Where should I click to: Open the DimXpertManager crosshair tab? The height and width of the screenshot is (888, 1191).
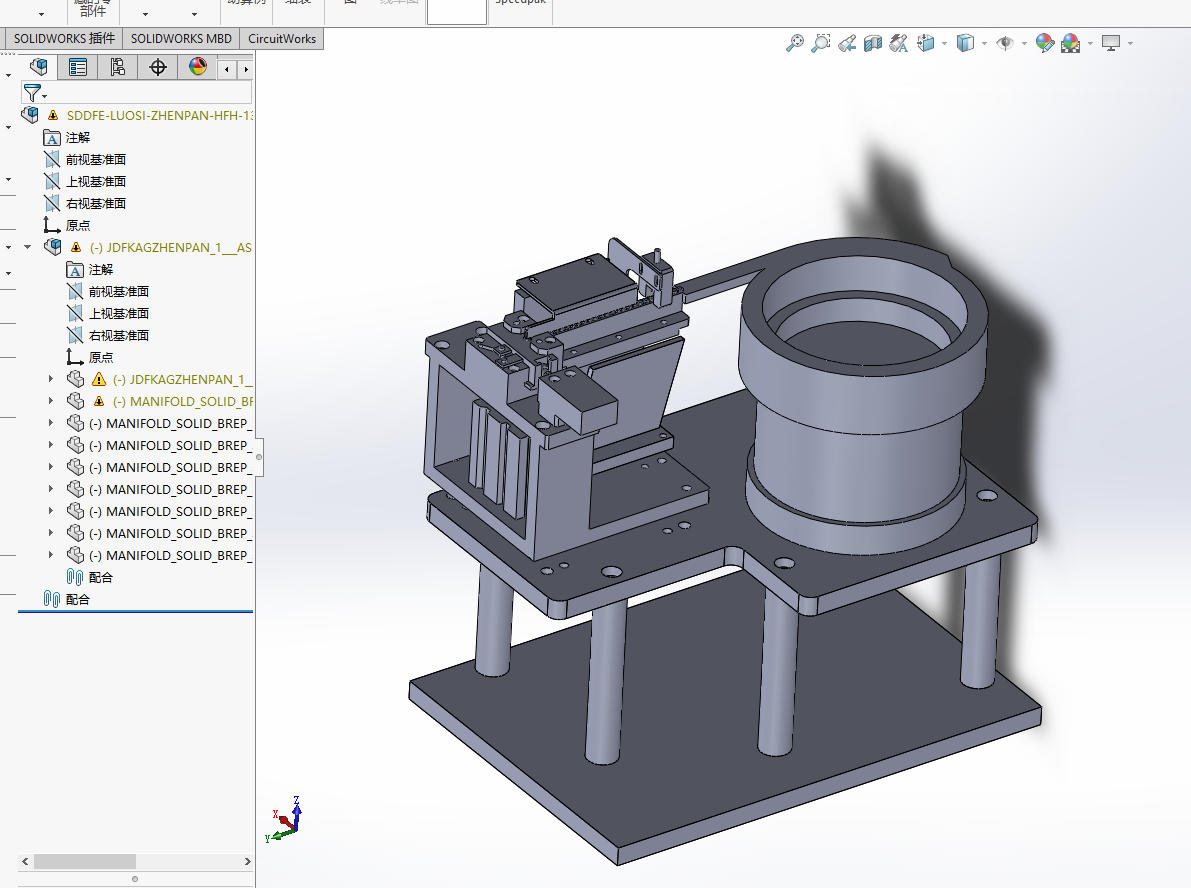pyautogui.click(x=158, y=67)
